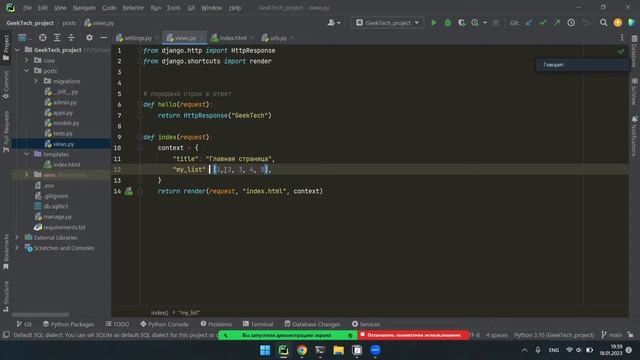Commit changes with the green checkmark
Image resolution: width=640 pixels, height=360 pixels.
click(x=543, y=23)
